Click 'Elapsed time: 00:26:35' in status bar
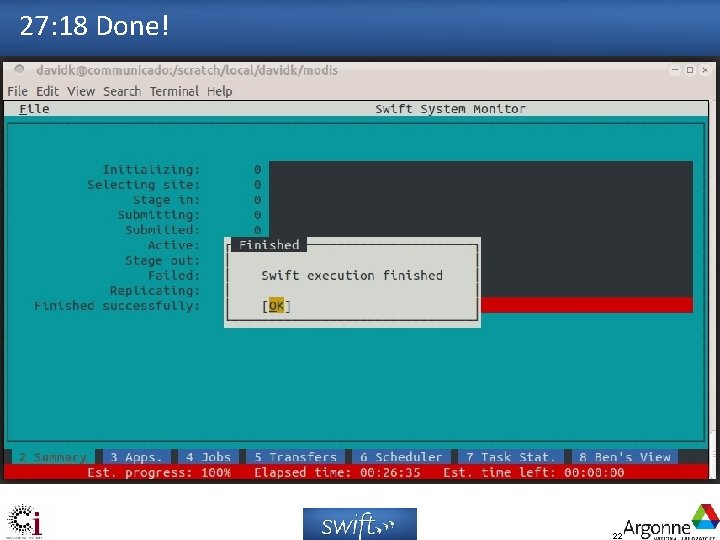 tap(338, 472)
